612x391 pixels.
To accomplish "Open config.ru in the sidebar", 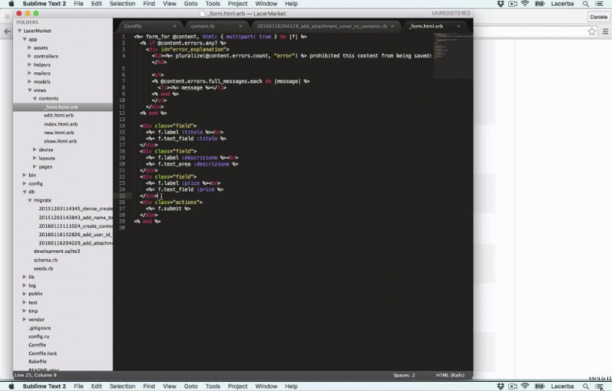I will point(39,336).
